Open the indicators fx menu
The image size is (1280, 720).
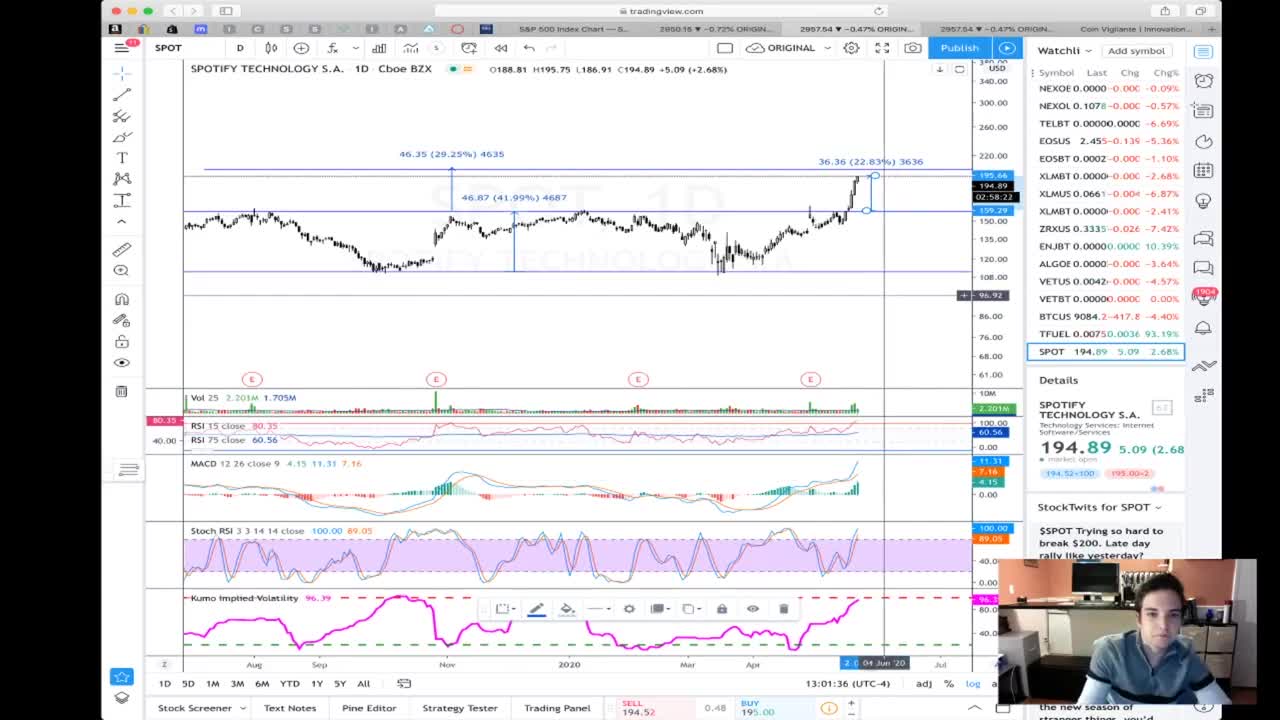333,48
